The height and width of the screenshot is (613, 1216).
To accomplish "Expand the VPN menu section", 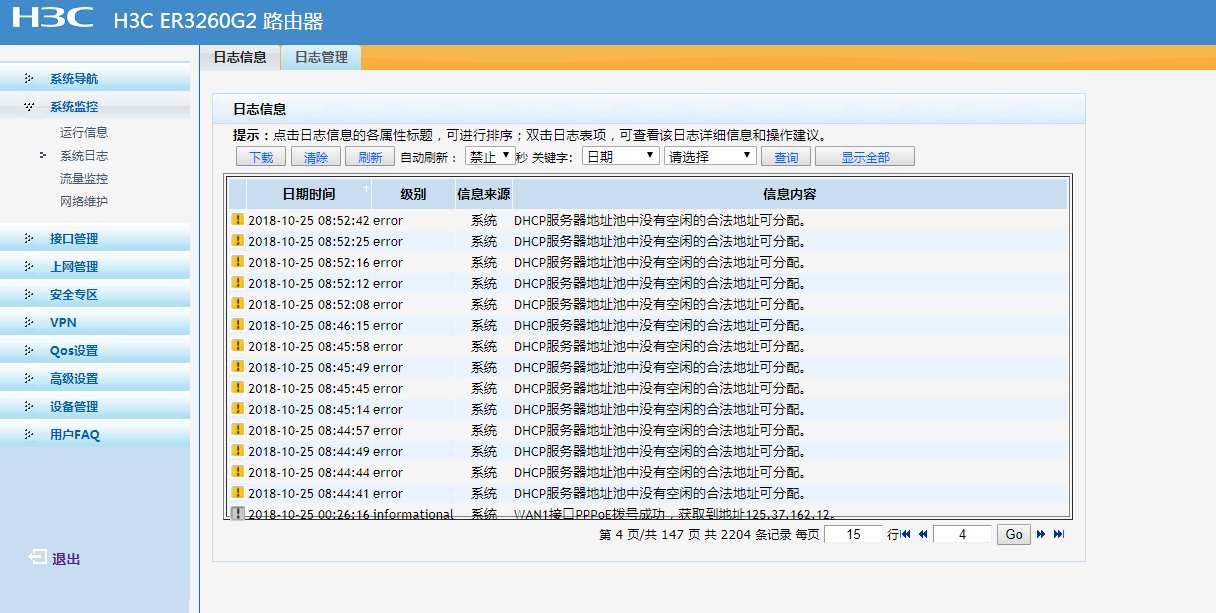I will click(63, 323).
